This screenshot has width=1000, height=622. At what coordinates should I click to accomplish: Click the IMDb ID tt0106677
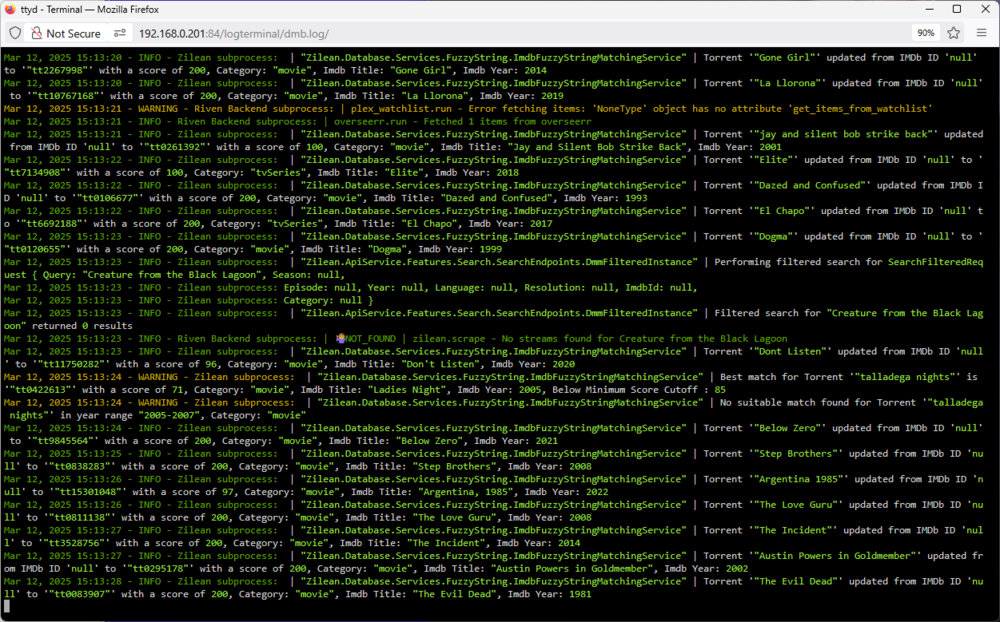point(107,198)
